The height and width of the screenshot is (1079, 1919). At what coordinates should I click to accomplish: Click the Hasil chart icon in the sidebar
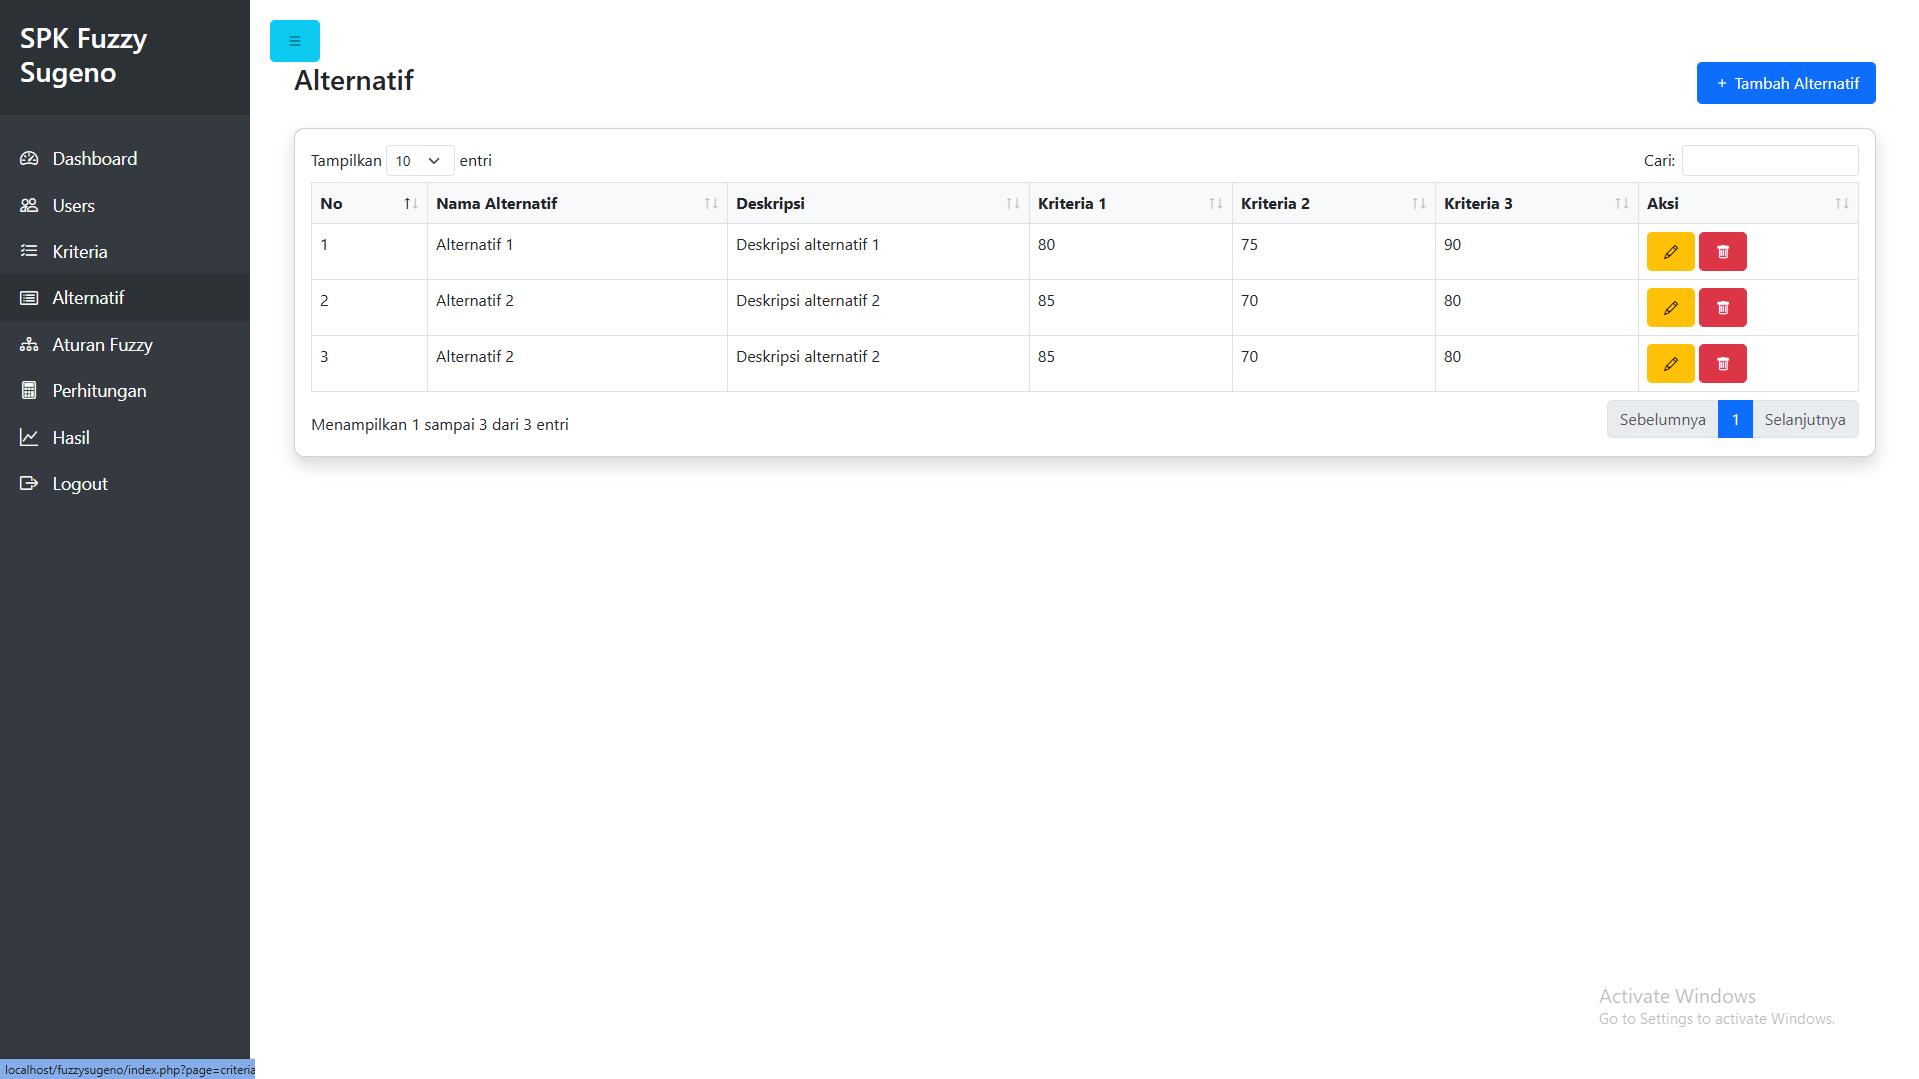(x=29, y=437)
